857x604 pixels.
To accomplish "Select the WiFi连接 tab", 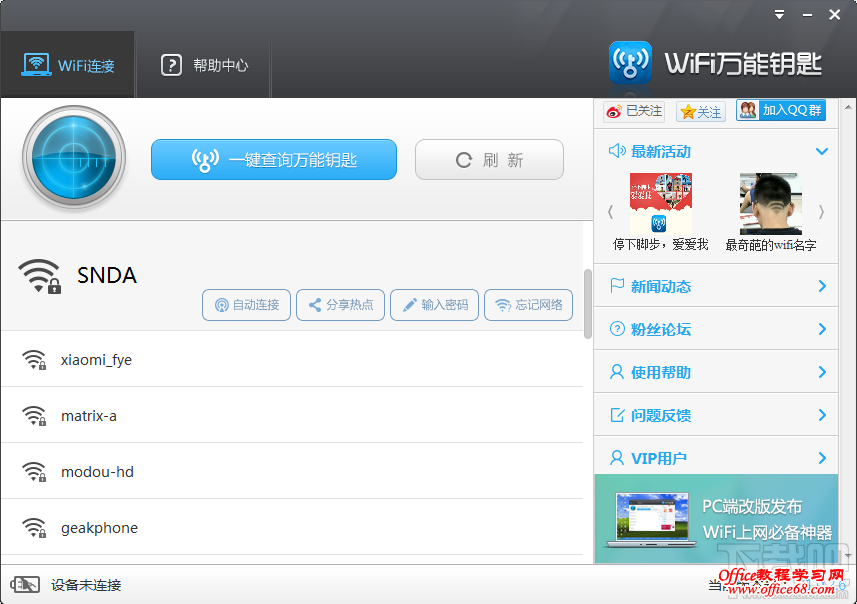I will (67, 66).
